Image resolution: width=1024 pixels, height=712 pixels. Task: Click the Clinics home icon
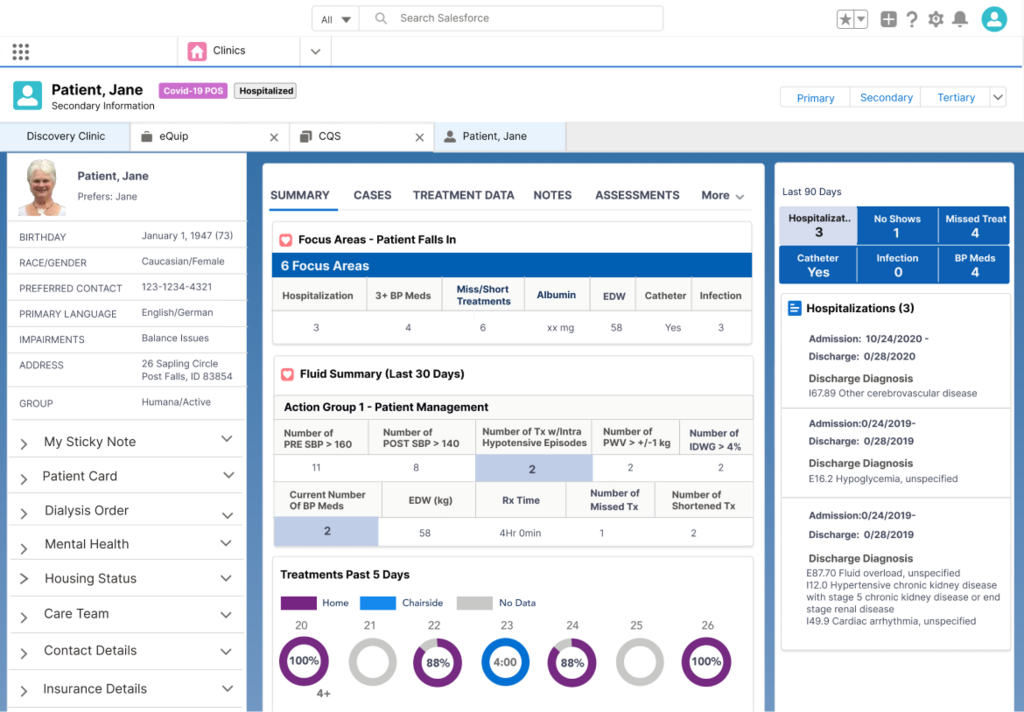click(197, 51)
